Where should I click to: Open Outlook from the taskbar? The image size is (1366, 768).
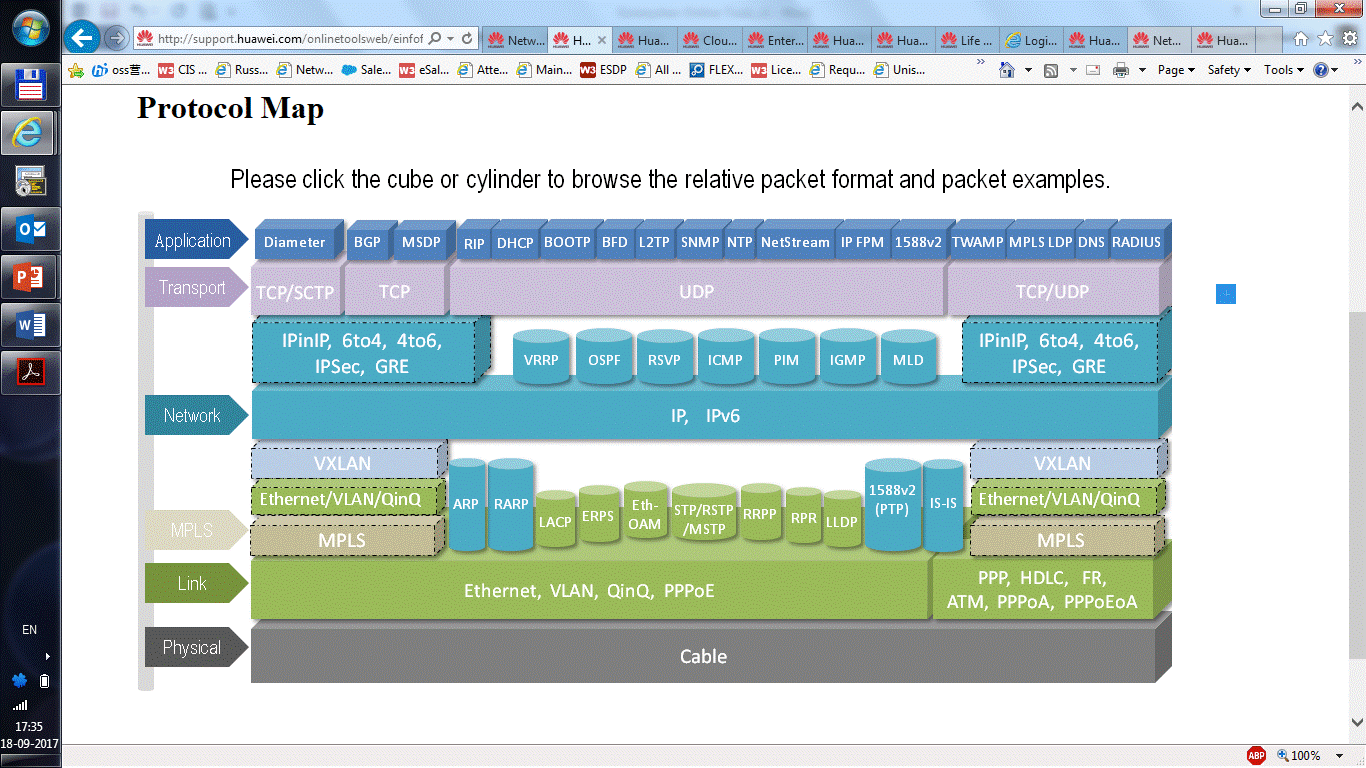click(x=30, y=229)
